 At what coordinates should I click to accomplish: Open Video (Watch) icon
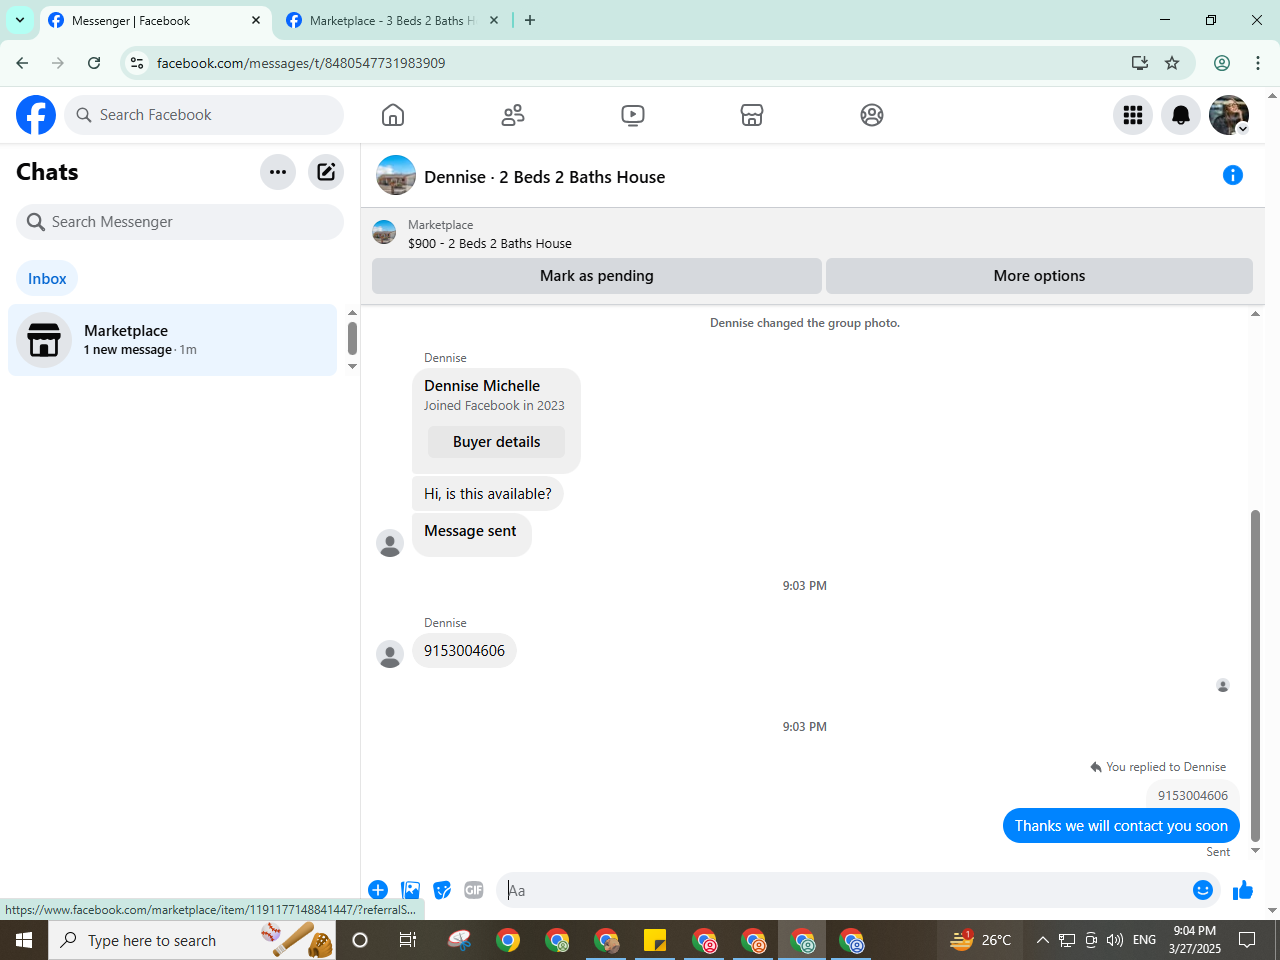point(633,115)
